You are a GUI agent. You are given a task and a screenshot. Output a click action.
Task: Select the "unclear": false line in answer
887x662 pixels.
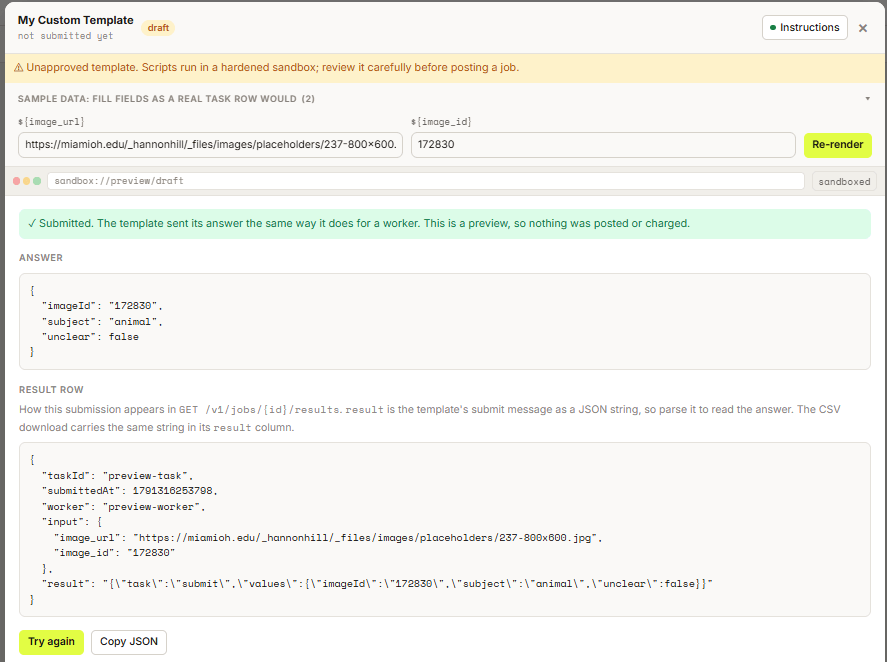[90, 337]
